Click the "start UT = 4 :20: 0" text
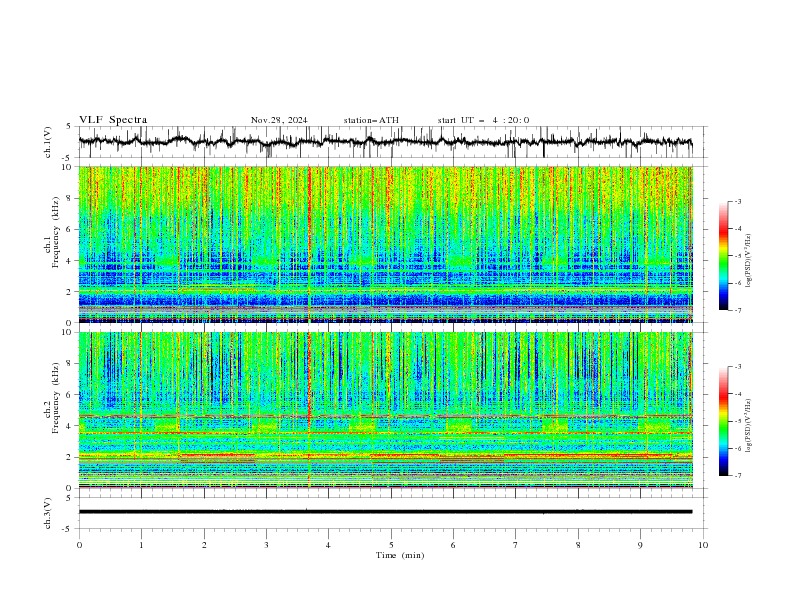 (x=483, y=120)
